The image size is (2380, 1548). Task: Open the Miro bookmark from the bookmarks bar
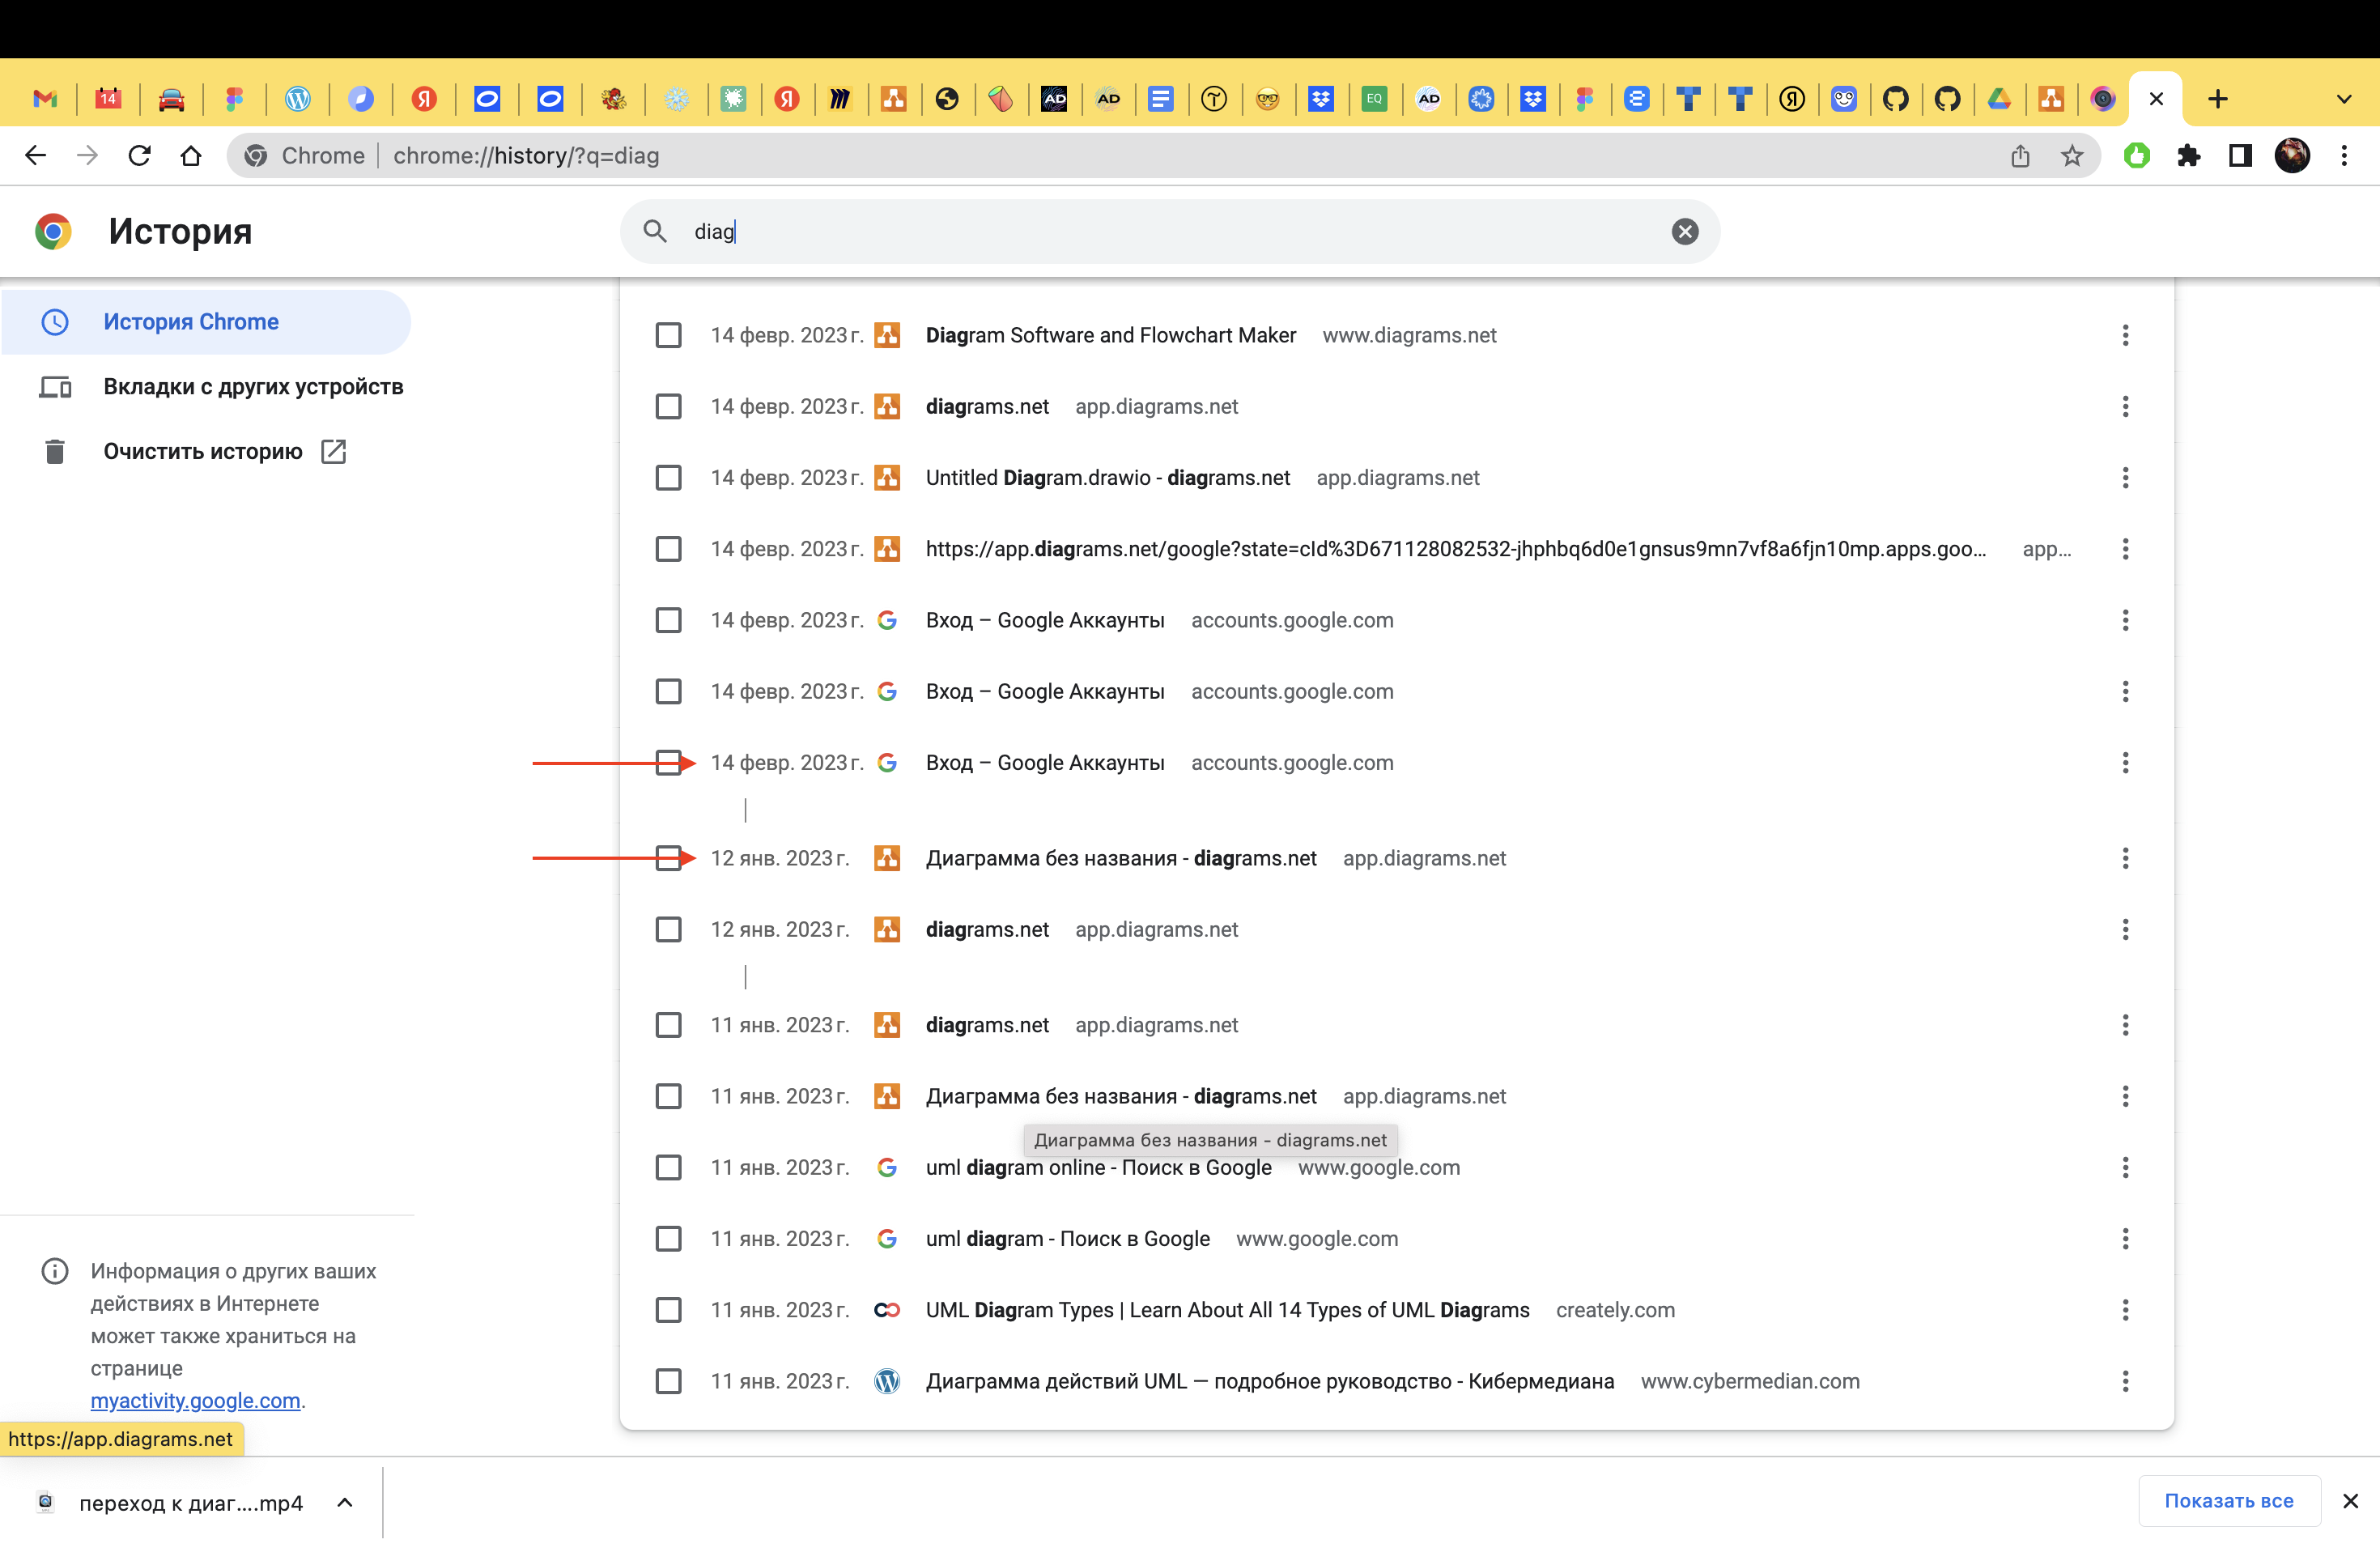(841, 98)
